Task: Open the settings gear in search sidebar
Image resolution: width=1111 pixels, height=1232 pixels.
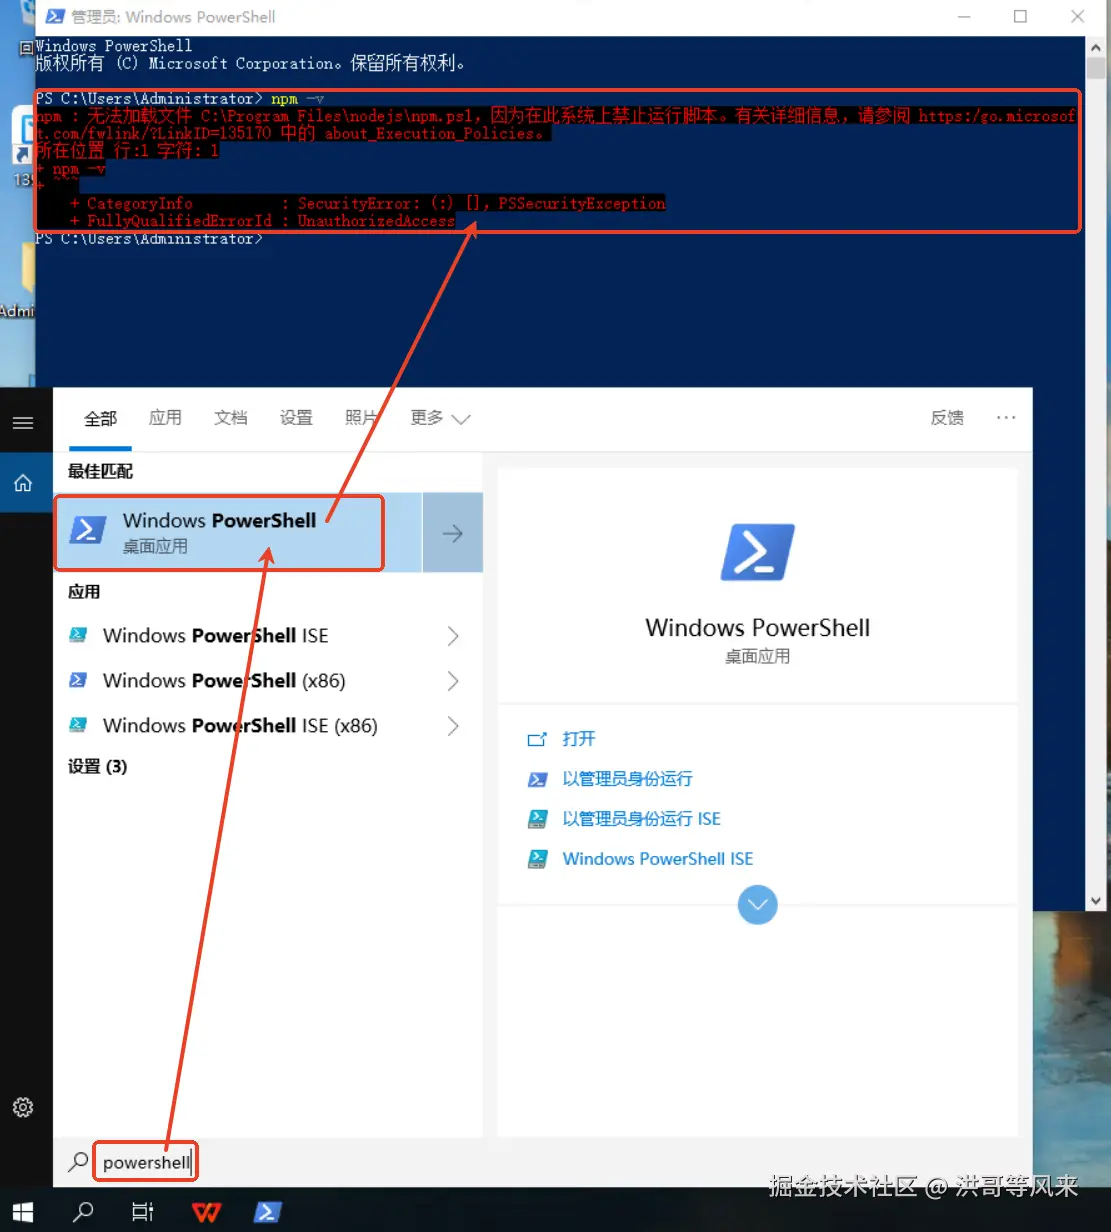Action: pos(23,1107)
